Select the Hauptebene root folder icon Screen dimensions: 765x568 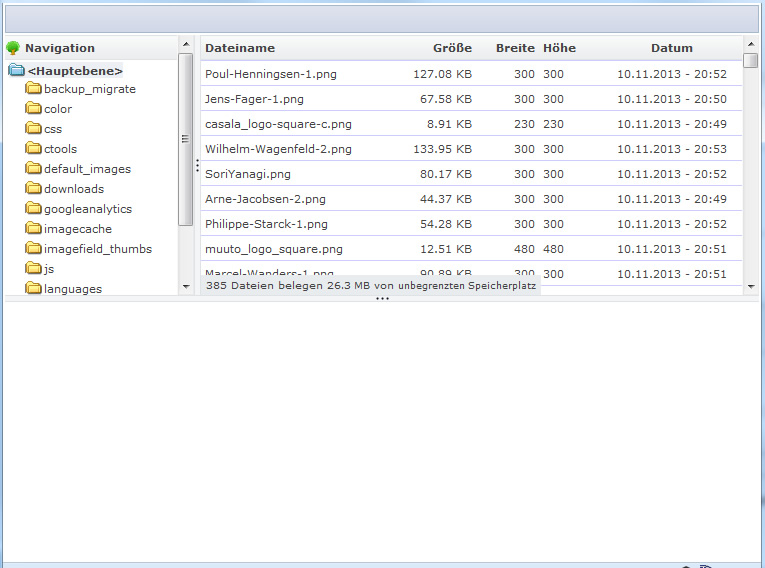pos(16,71)
